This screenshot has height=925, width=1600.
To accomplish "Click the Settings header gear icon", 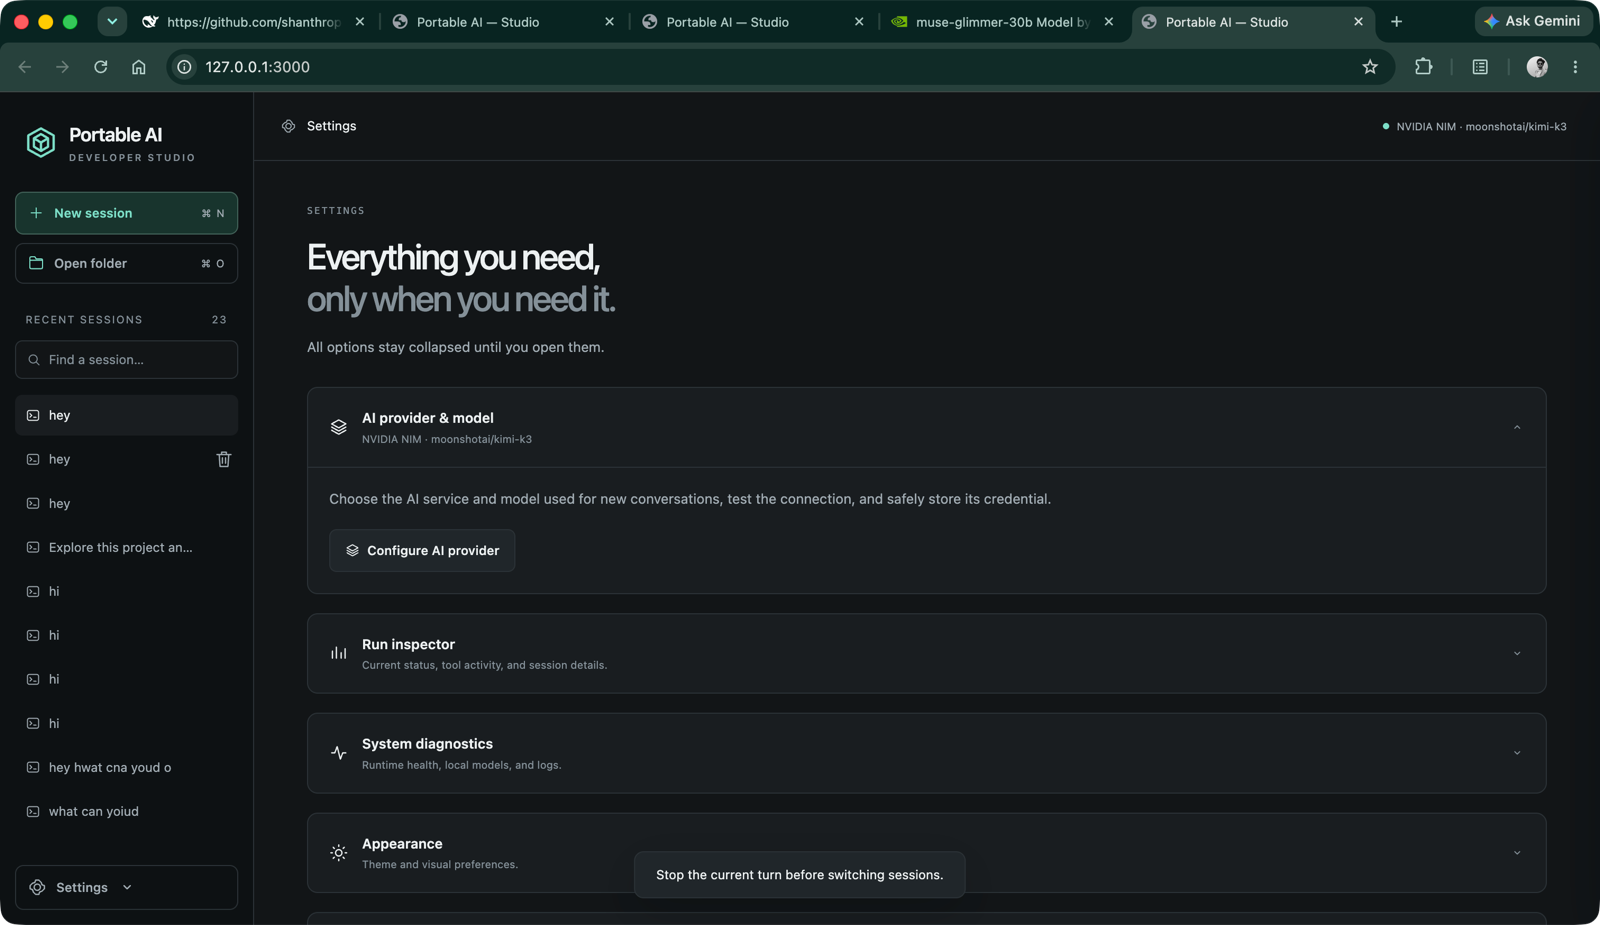I will tap(288, 126).
